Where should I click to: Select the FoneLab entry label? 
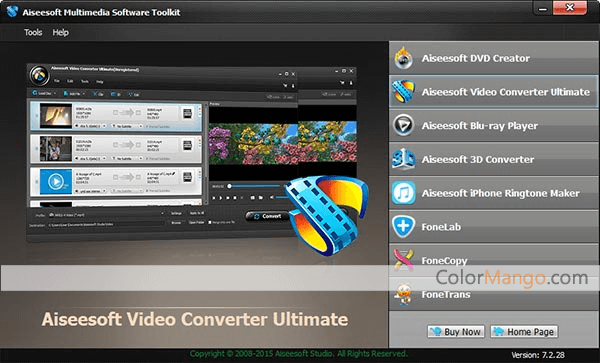tap(441, 227)
